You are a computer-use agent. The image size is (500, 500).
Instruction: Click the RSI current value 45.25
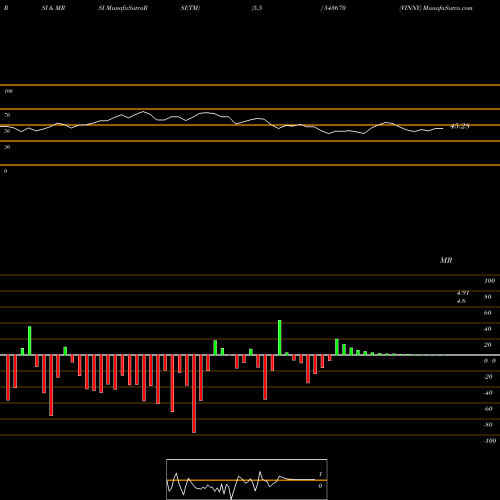[460, 126]
